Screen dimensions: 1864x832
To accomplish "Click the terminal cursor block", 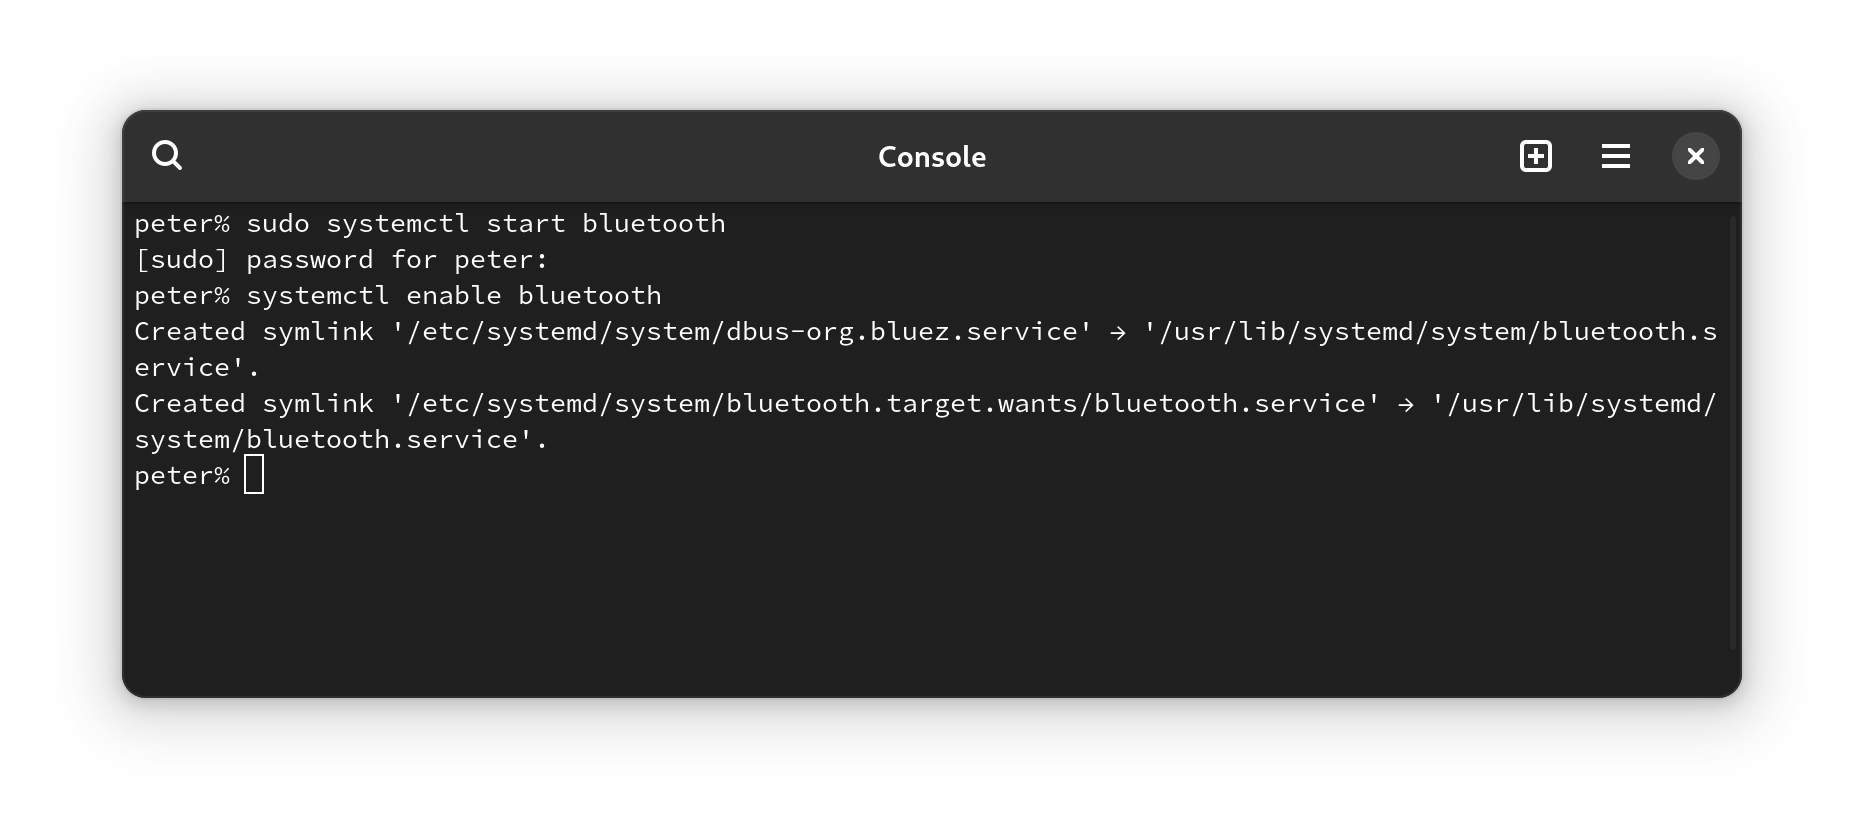I will click(254, 475).
